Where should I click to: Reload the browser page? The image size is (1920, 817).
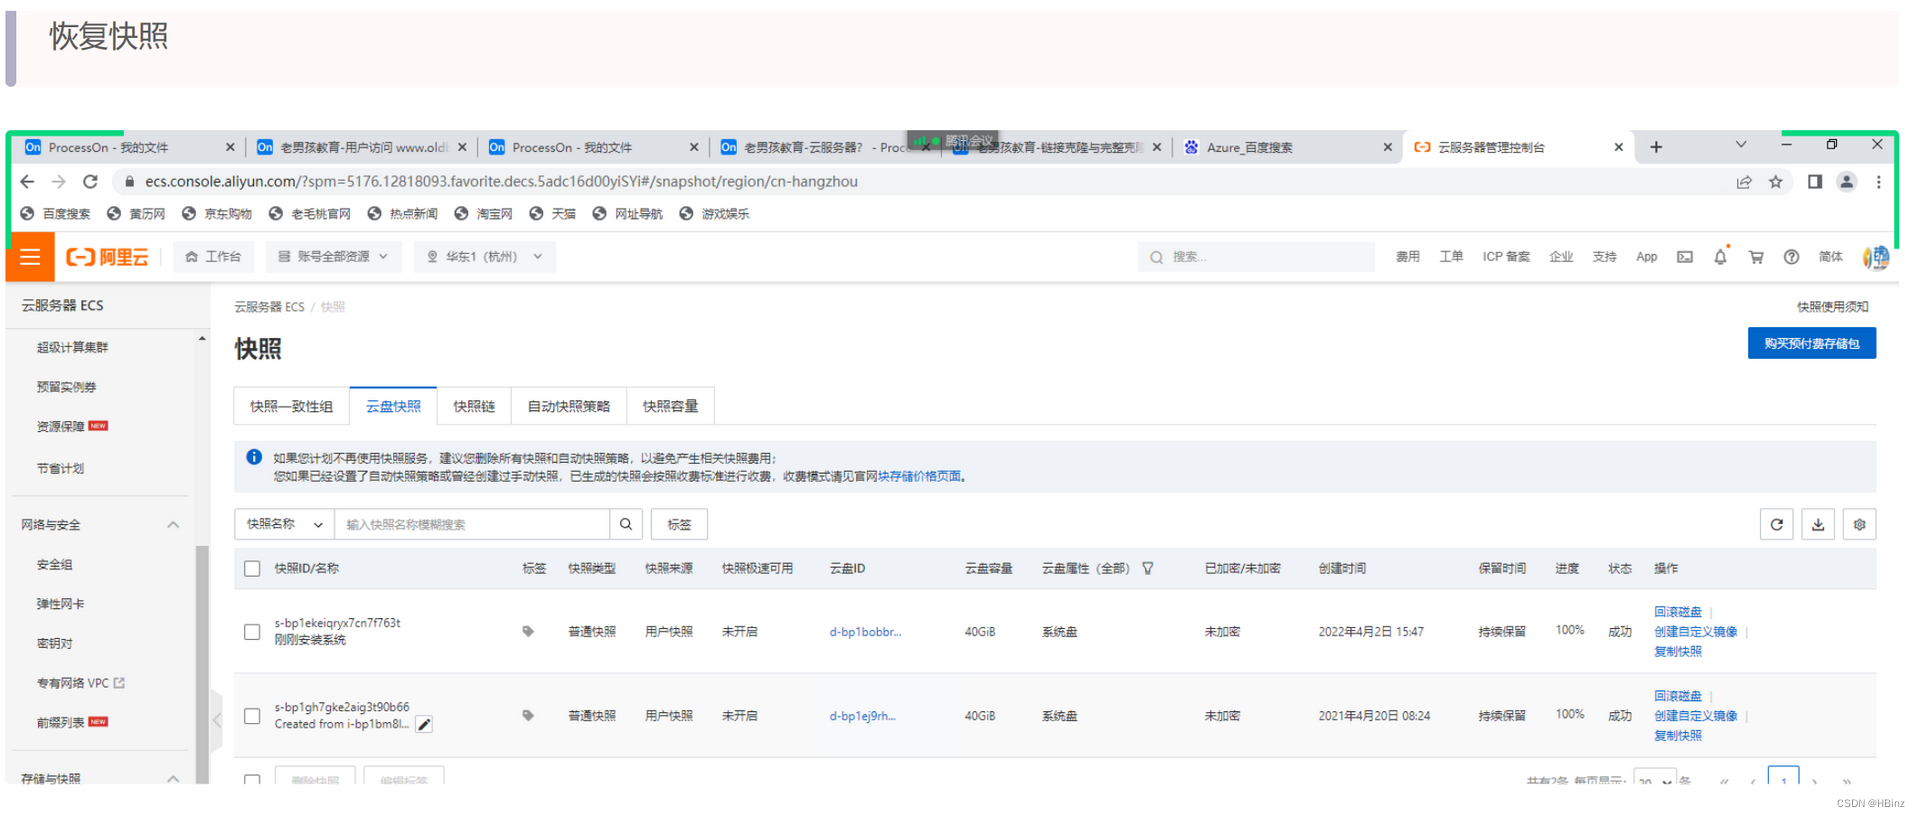click(90, 181)
